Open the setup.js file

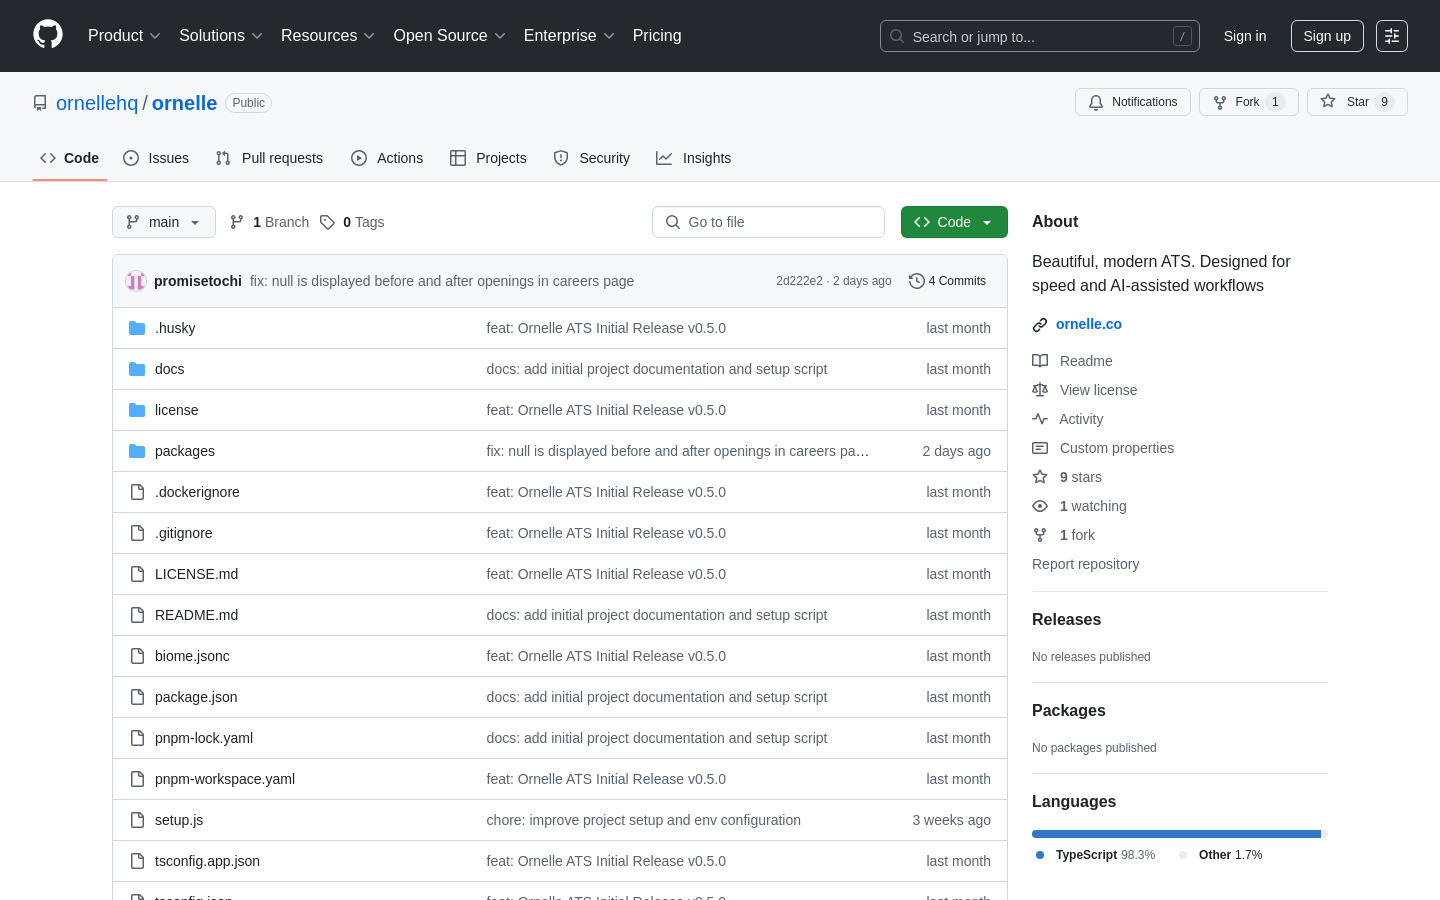179,820
